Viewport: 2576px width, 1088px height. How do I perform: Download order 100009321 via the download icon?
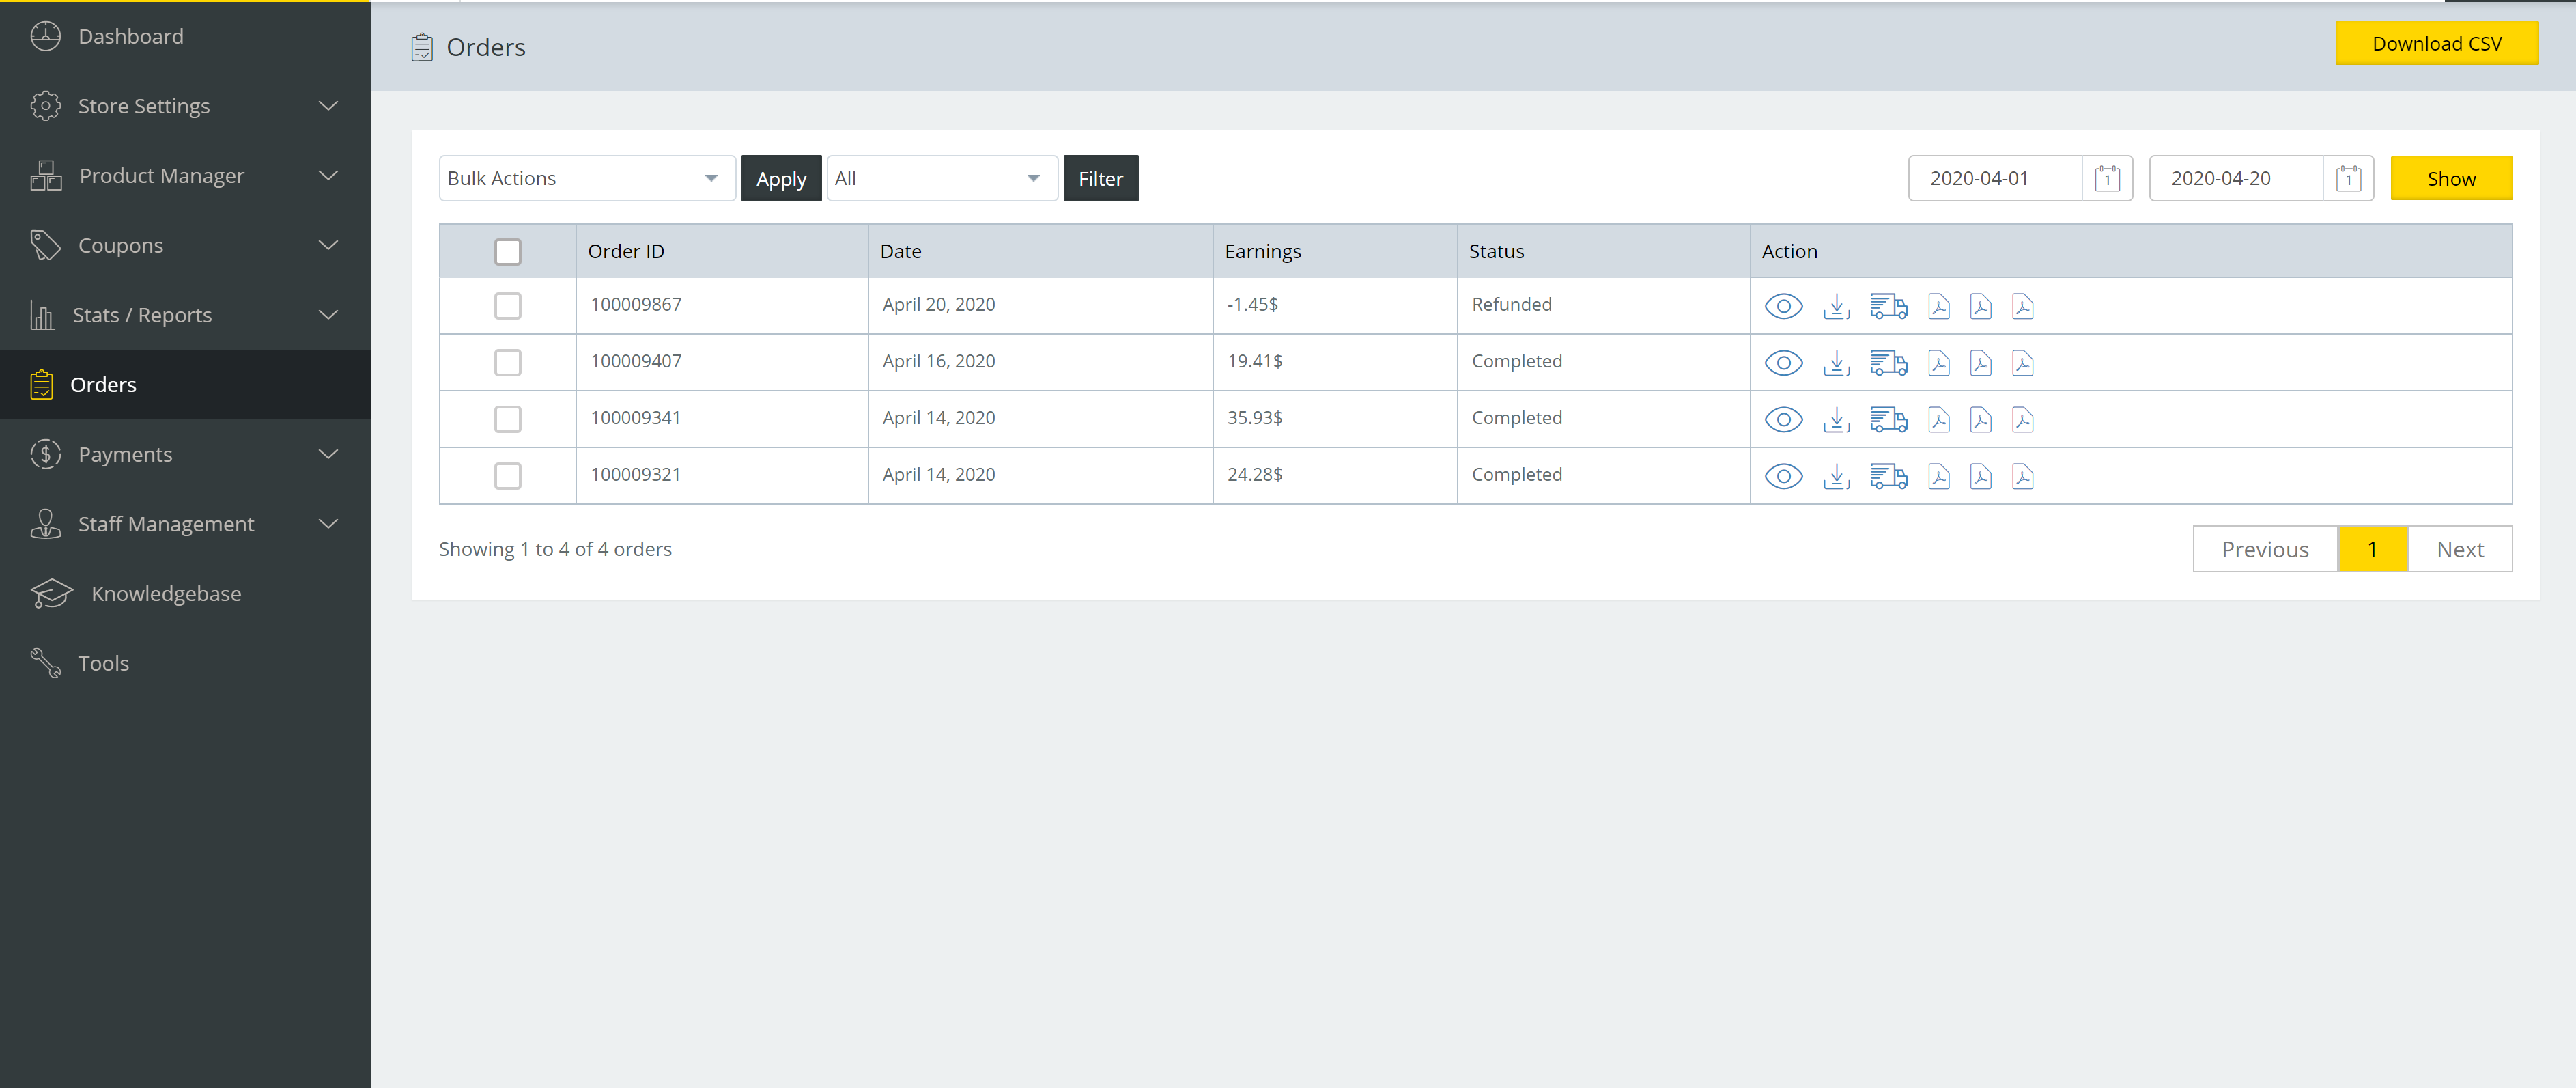tap(1836, 477)
